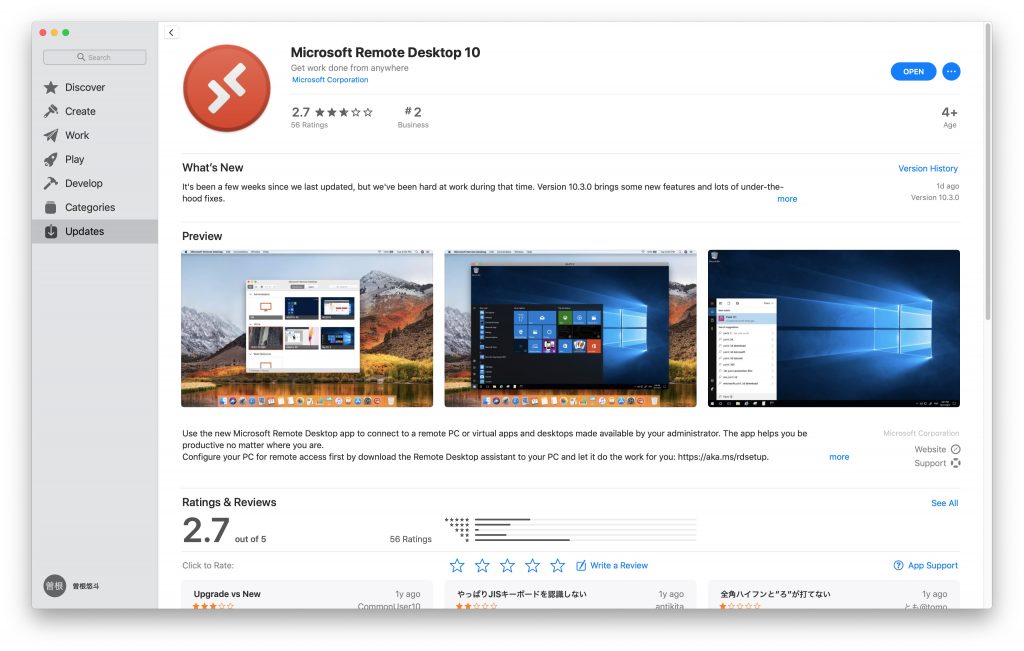The height and width of the screenshot is (651, 1024).
Task: Open the more options ellipsis button
Action: click(x=951, y=72)
